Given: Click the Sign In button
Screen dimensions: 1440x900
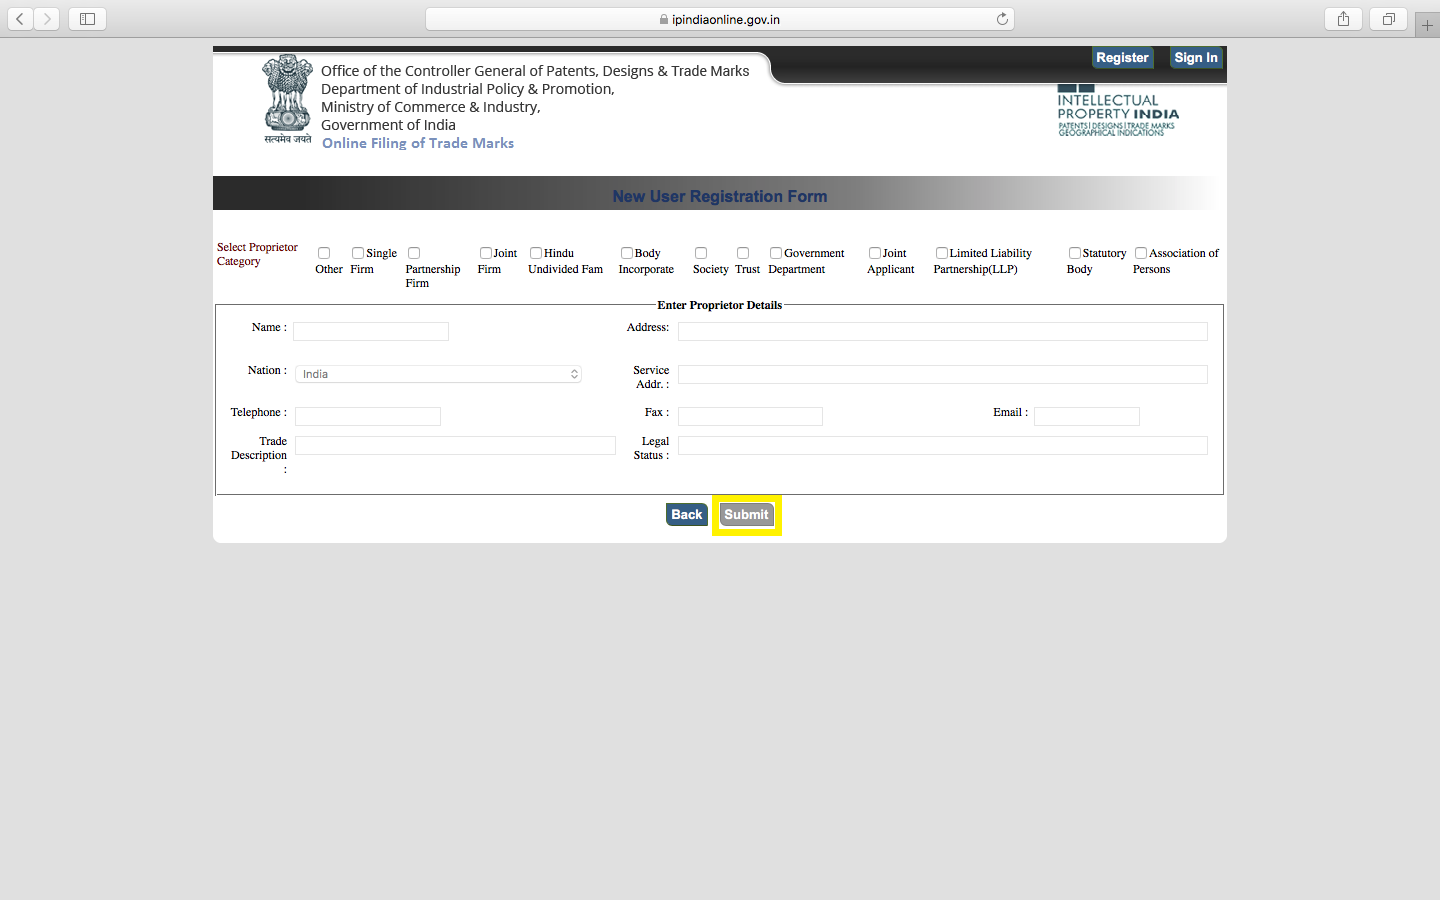Looking at the screenshot, I should coord(1196,58).
